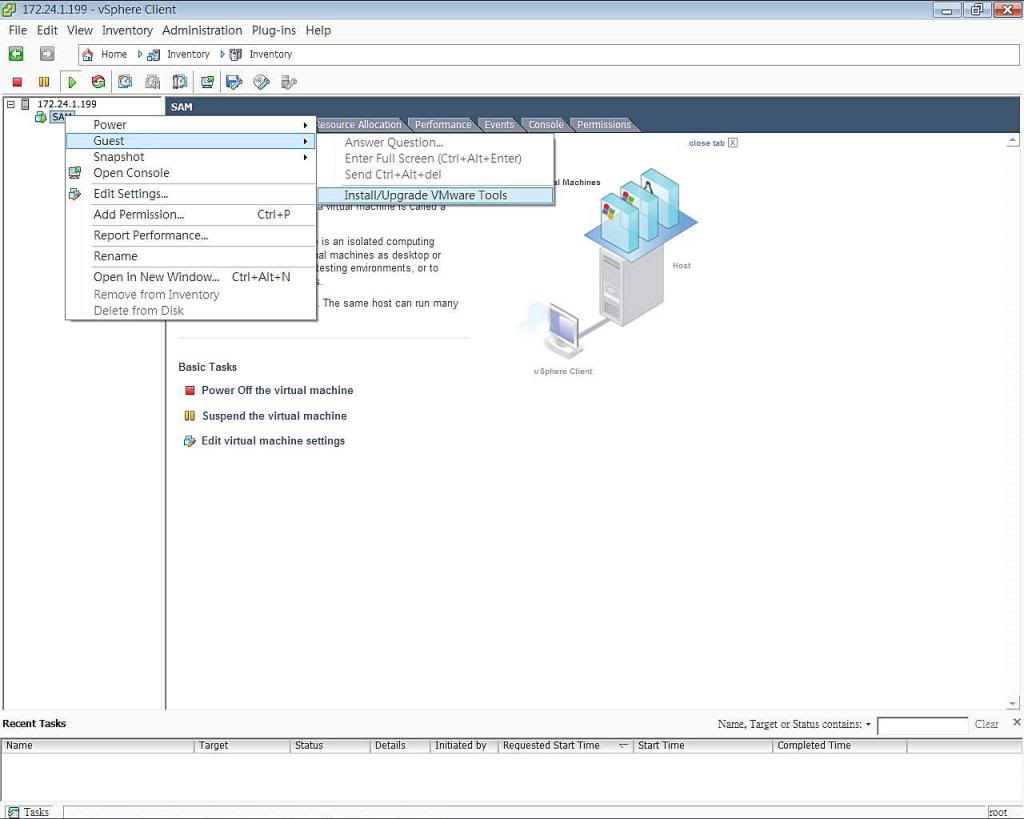
Task: Click the icon beside Edit virtual machine settings
Action: click(x=190, y=442)
